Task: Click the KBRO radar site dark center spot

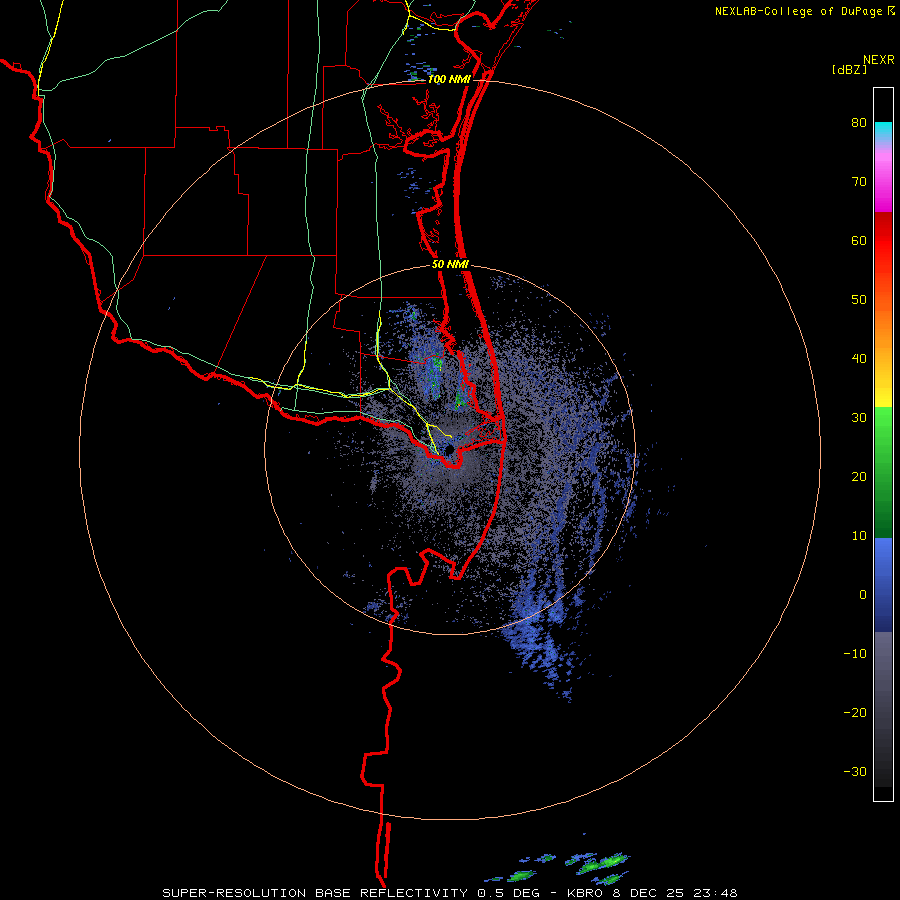Action: pos(449,449)
